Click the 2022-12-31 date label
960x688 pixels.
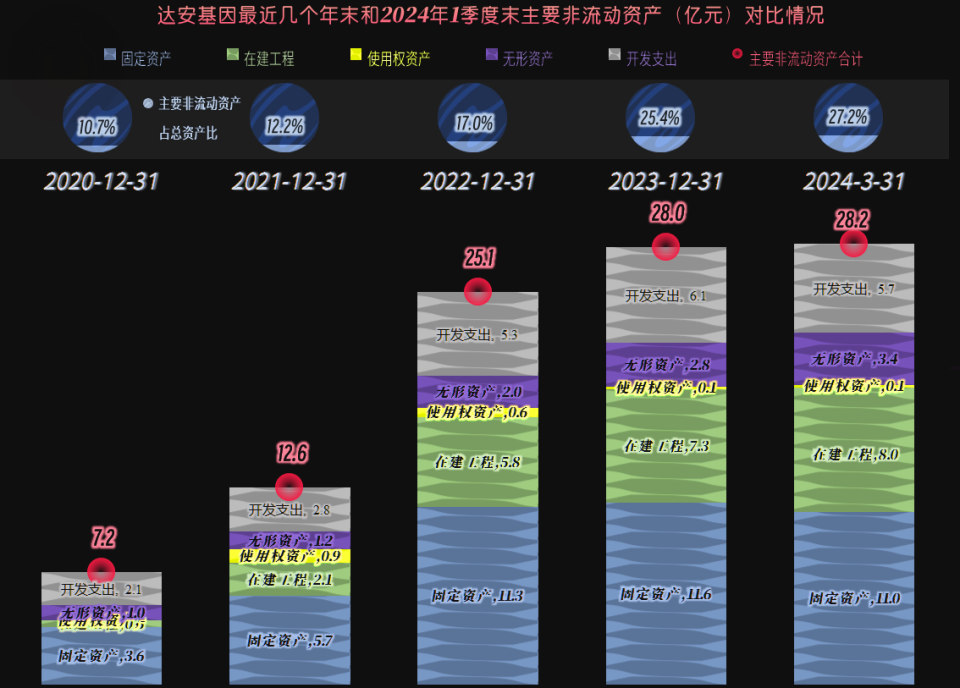point(478,182)
